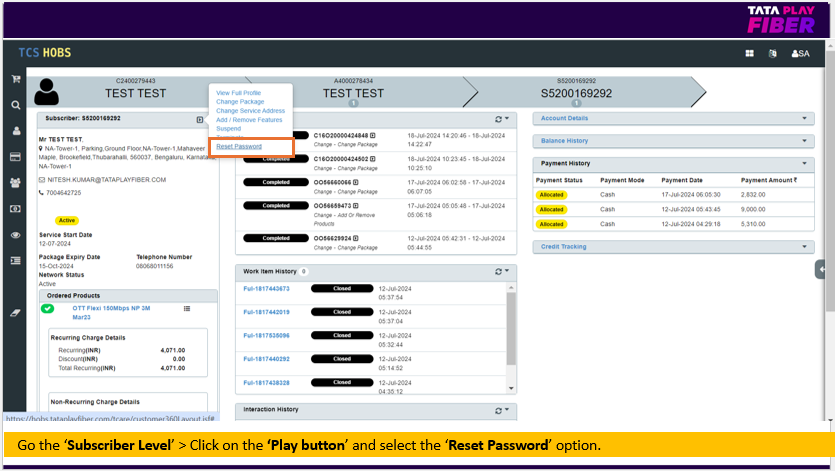835x471 pixels.
Task: Click the customer avatar silhouette icon
Action: pyautogui.click(x=47, y=92)
